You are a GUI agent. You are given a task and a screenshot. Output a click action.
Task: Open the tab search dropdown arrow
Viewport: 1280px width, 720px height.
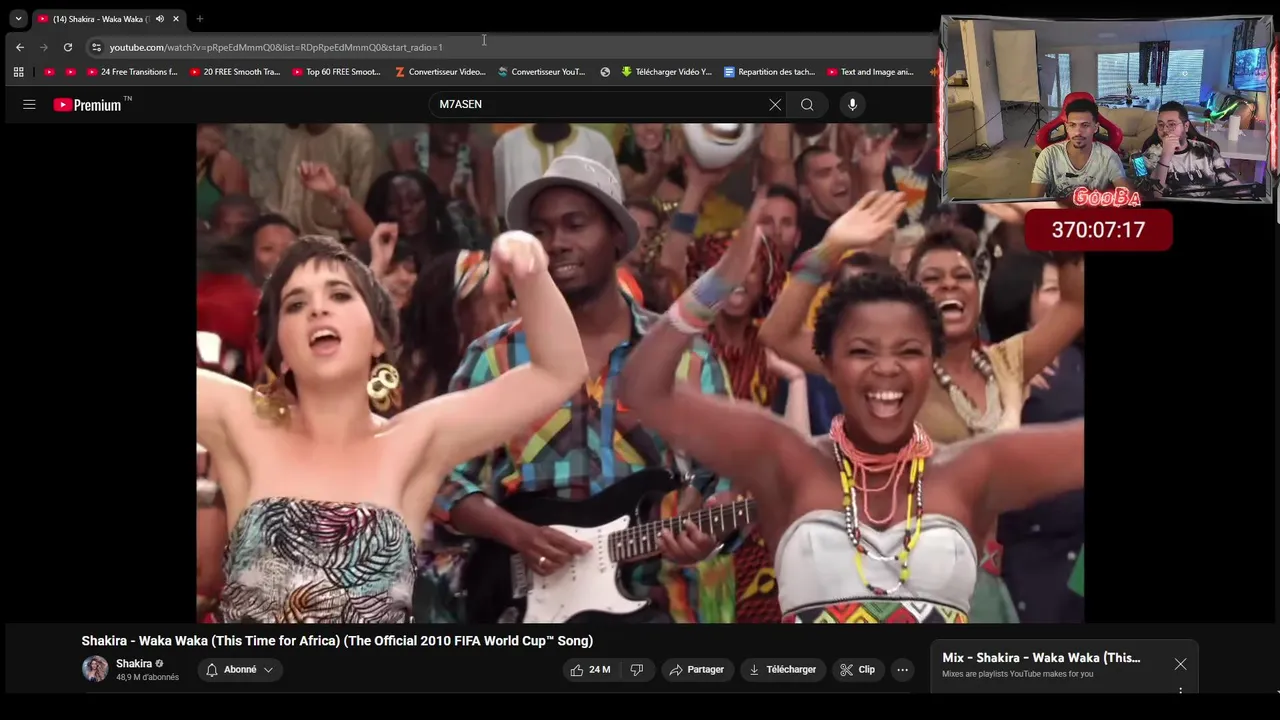point(18,18)
